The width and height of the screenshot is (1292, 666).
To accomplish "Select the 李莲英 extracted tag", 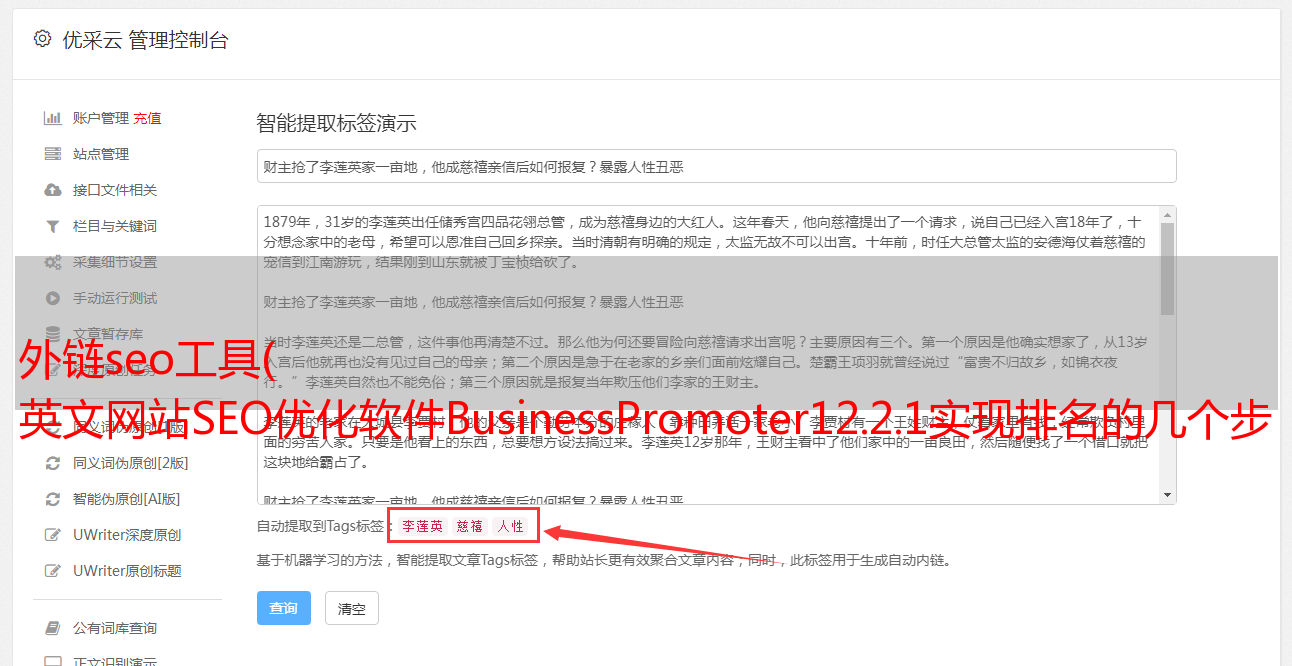I will coord(423,526).
